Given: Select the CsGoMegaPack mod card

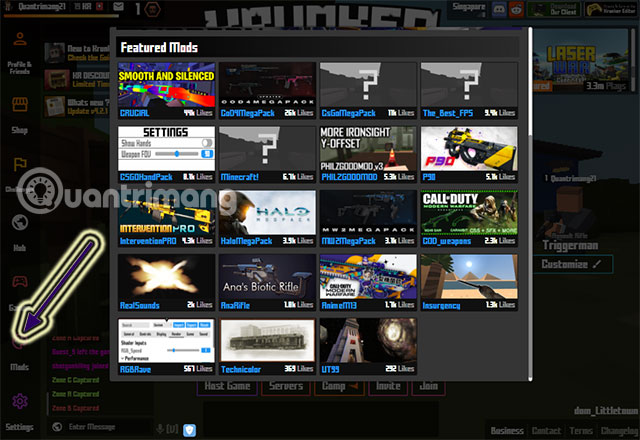Looking at the screenshot, I should click(x=368, y=91).
